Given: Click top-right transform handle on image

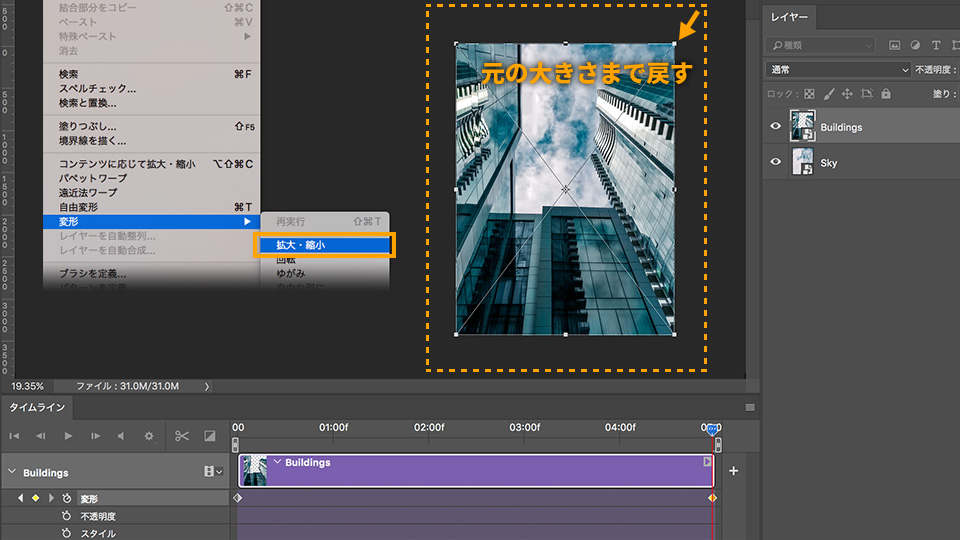Looking at the screenshot, I should 675,43.
